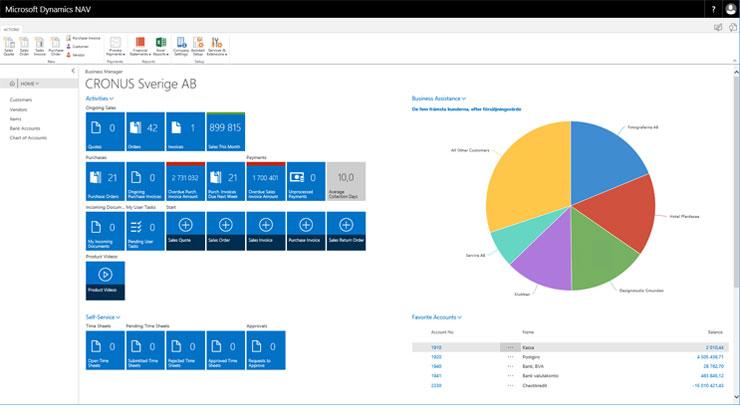
Task: Click the Sales Invoice plus tile
Action: [265, 229]
